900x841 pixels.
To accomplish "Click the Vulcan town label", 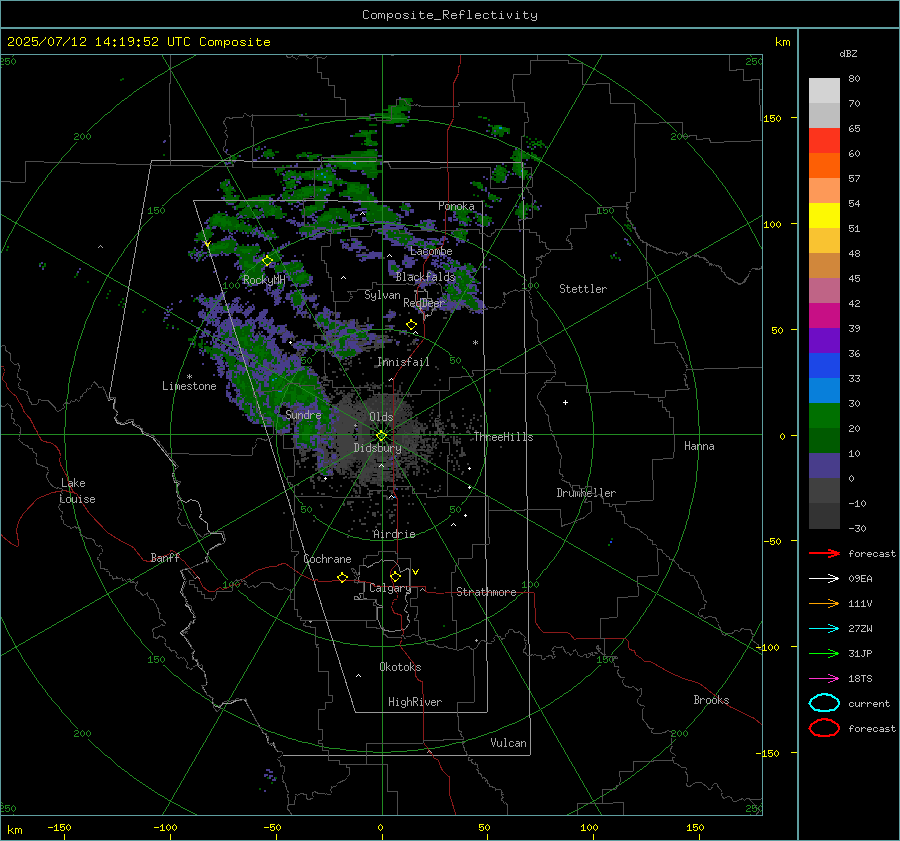I will coord(508,743).
